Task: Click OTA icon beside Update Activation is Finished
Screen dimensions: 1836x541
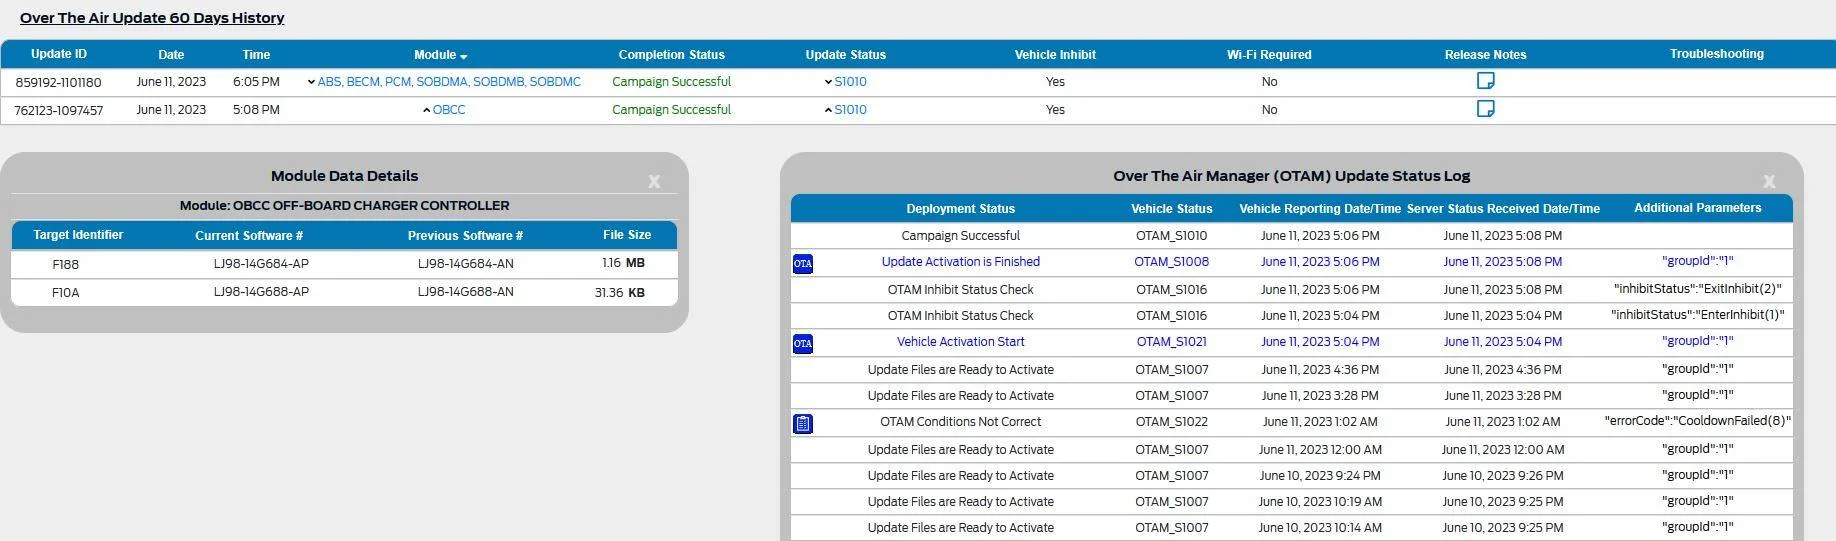Action: pyautogui.click(x=802, y=264)
